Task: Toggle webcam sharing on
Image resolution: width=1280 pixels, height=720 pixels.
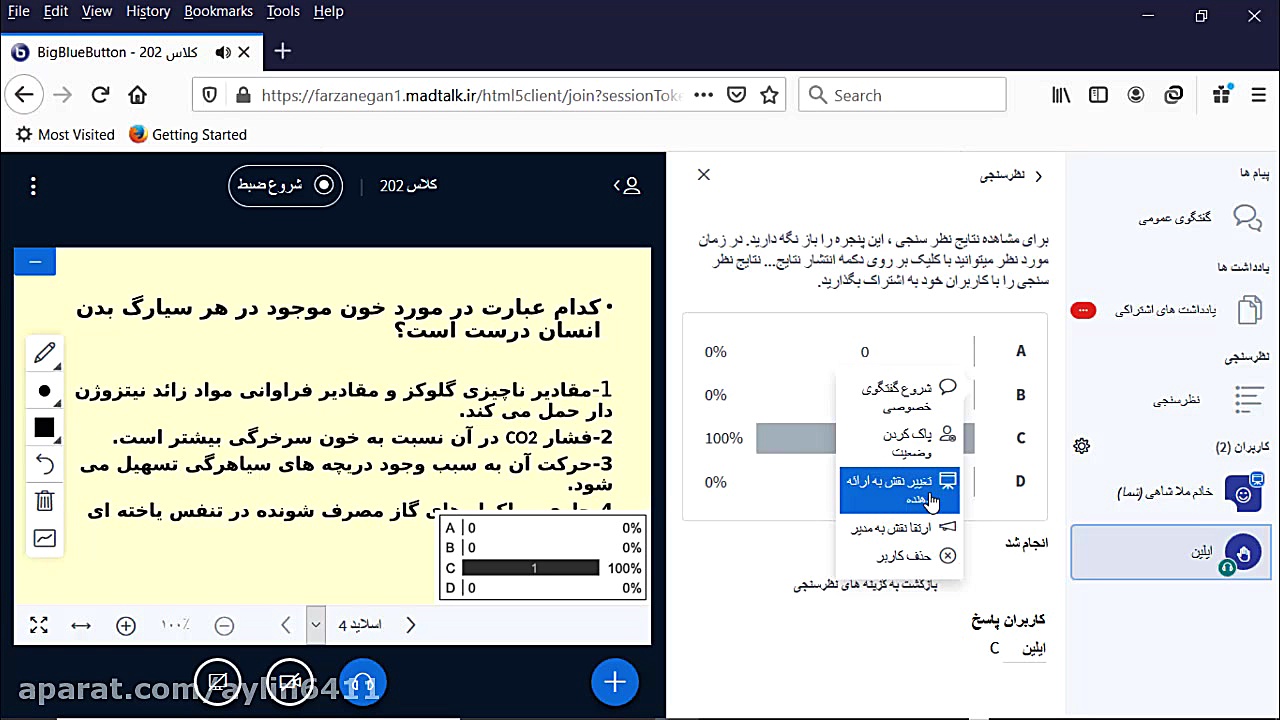Action: (x=289, y=682)
